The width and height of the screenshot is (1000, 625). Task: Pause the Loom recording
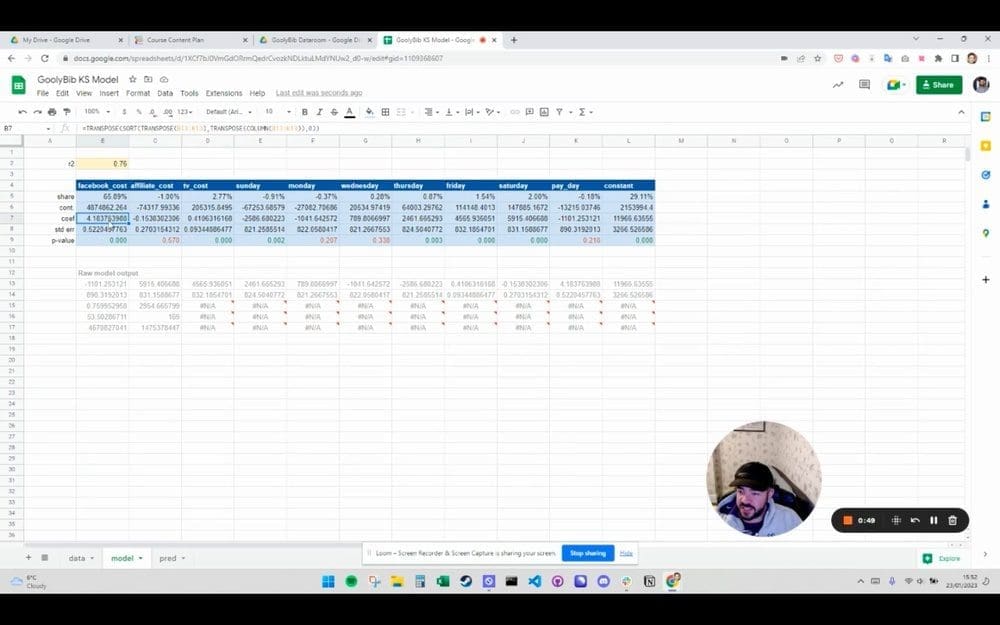(x=932, y=520)
